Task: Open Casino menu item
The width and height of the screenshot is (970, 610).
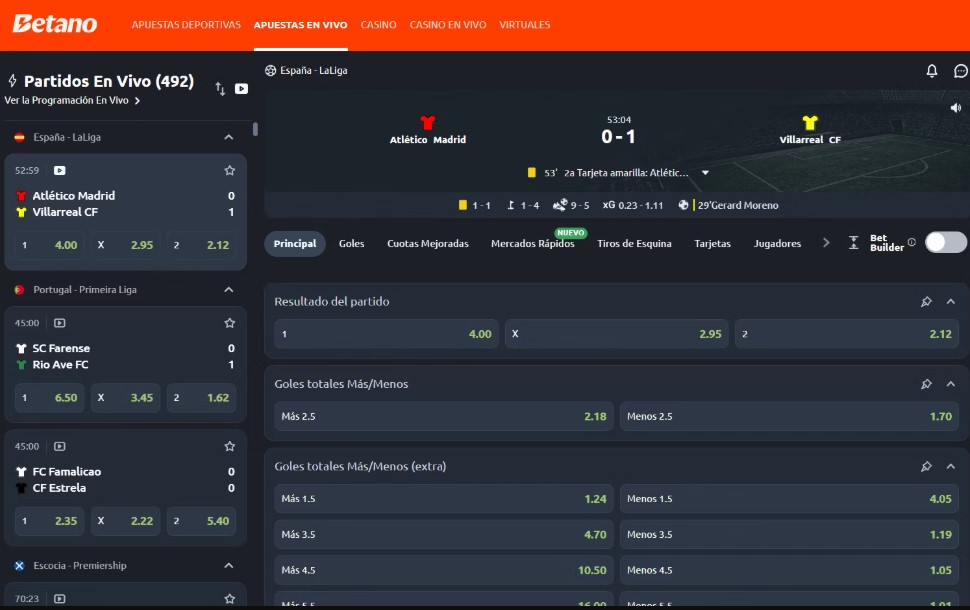Action: tap(378, 25)
